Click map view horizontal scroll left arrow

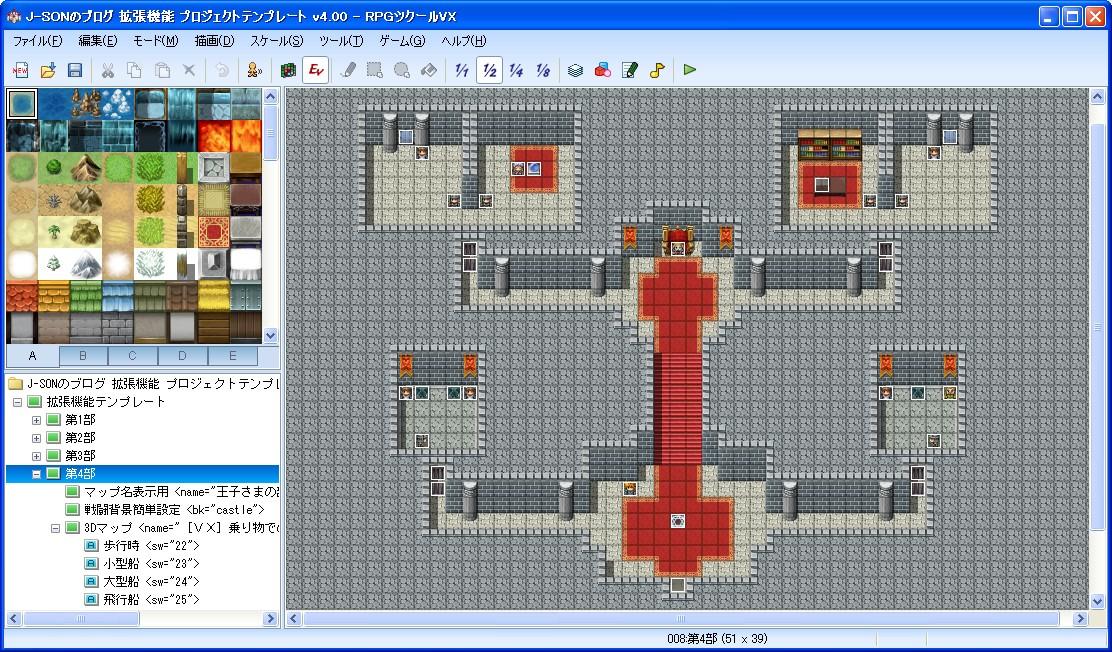pyautogui.click(x=294, y=619)
